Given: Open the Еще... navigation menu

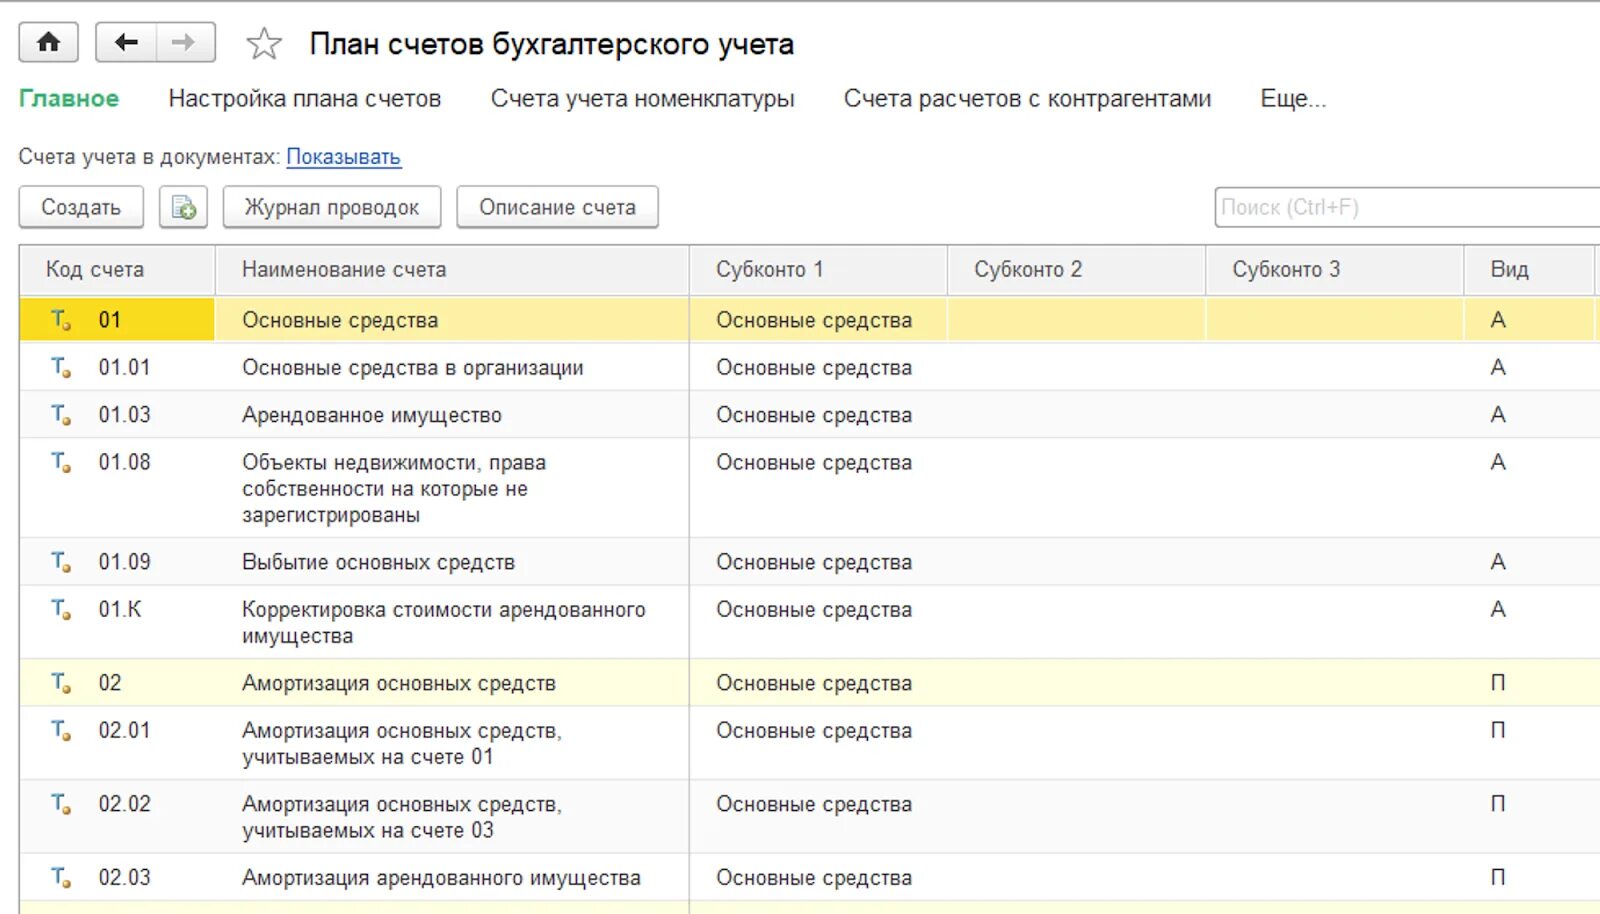Looking at the screenshot, I should point(1292,99).
